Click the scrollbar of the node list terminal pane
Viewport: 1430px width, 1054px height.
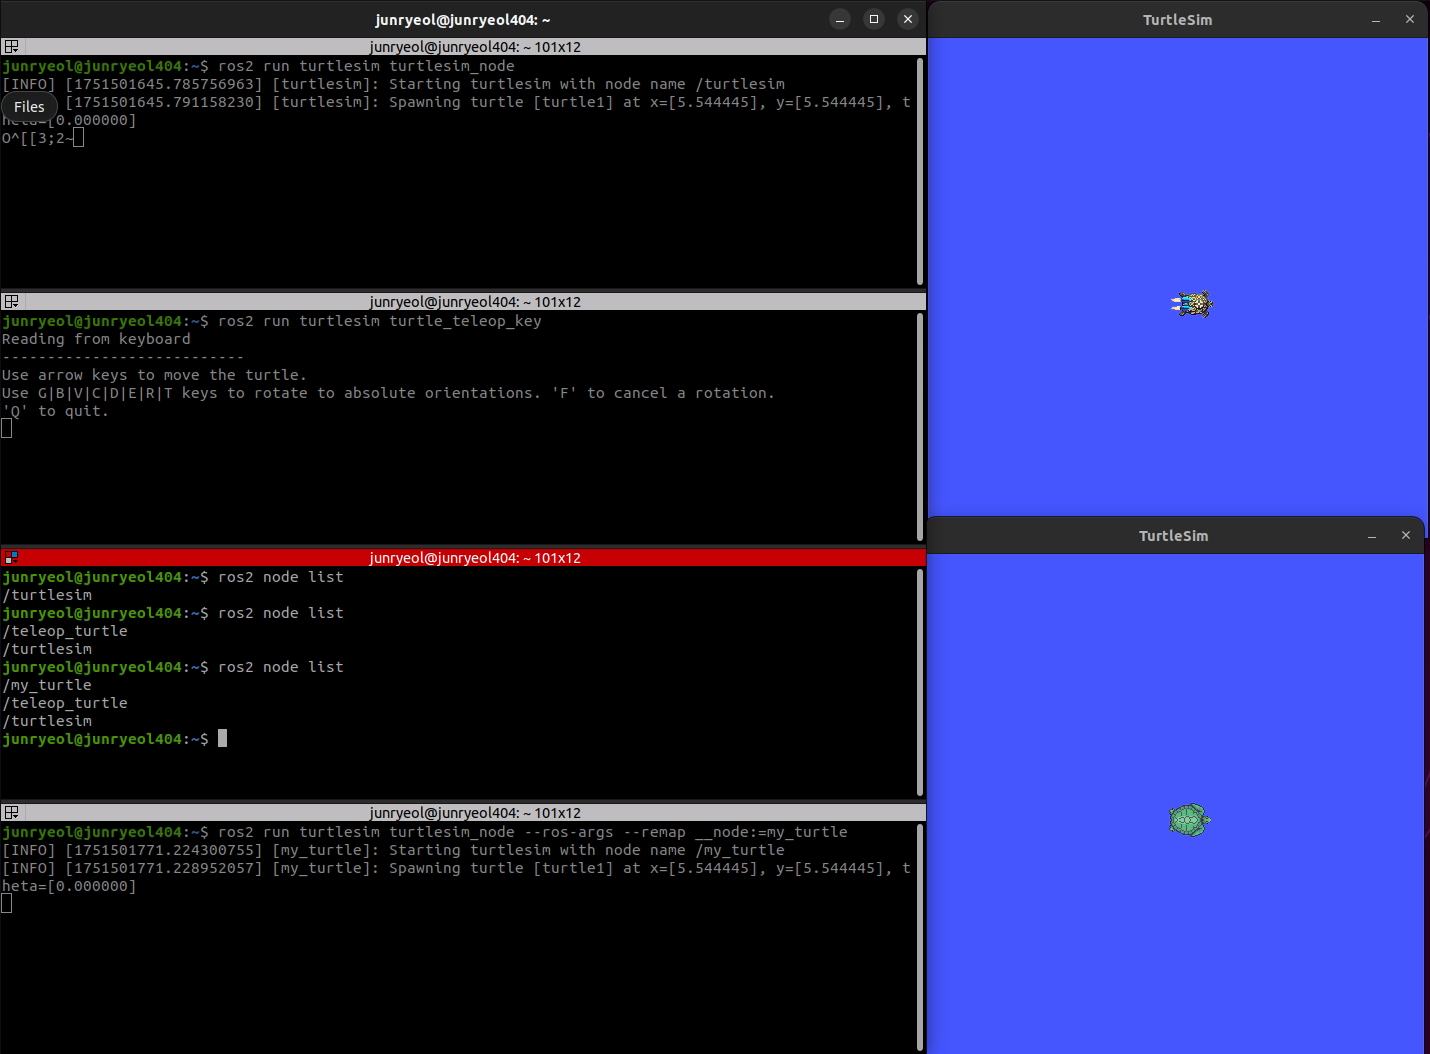[920, 682]
